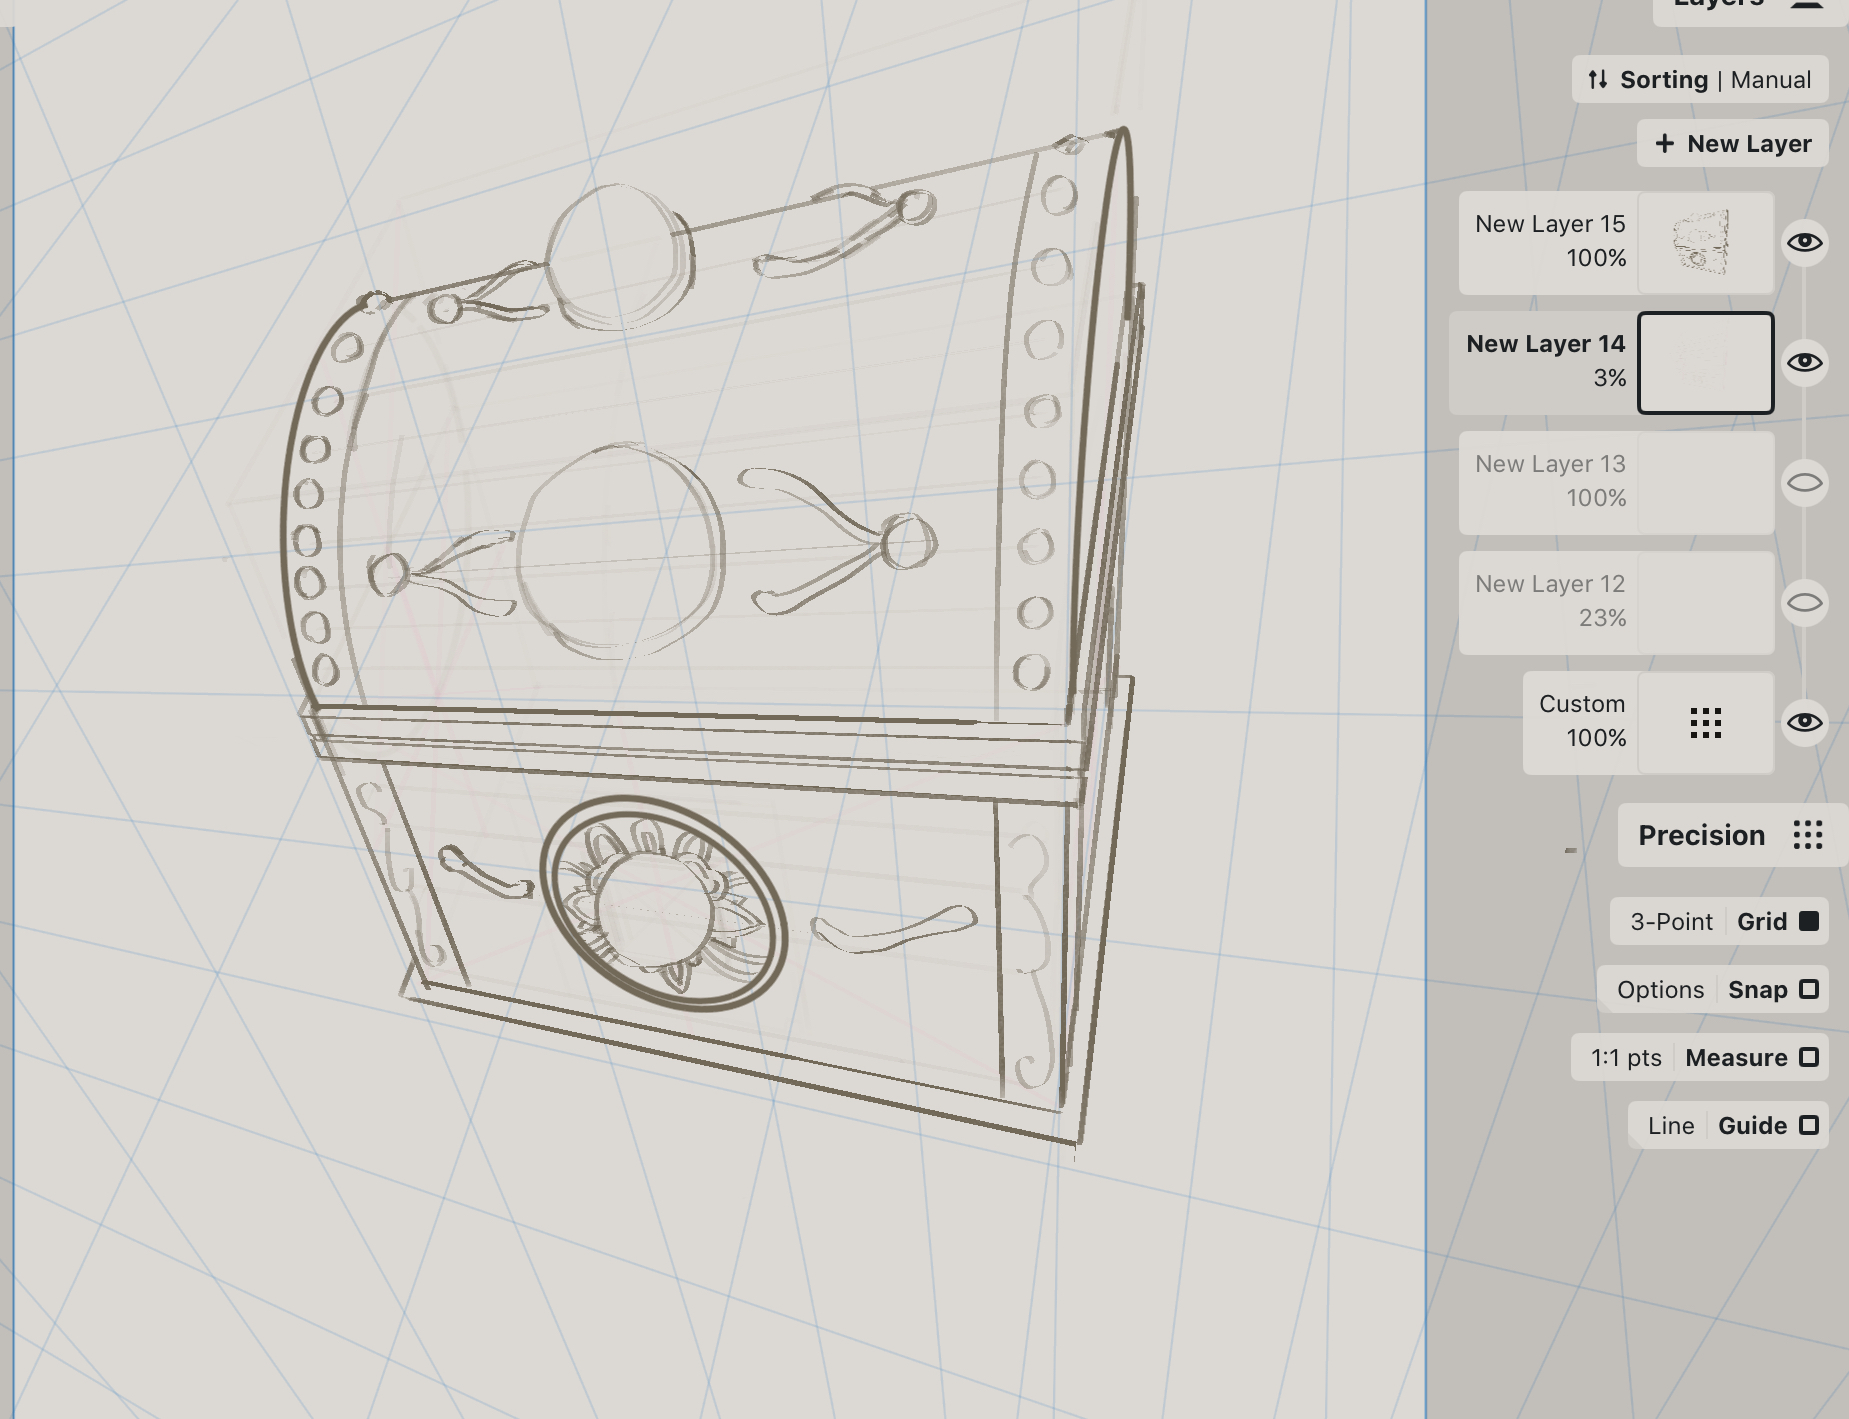This screenshot has height=1419, width=1849.
Task: Click New Layer 15 opacity label
Action: 1596,258
